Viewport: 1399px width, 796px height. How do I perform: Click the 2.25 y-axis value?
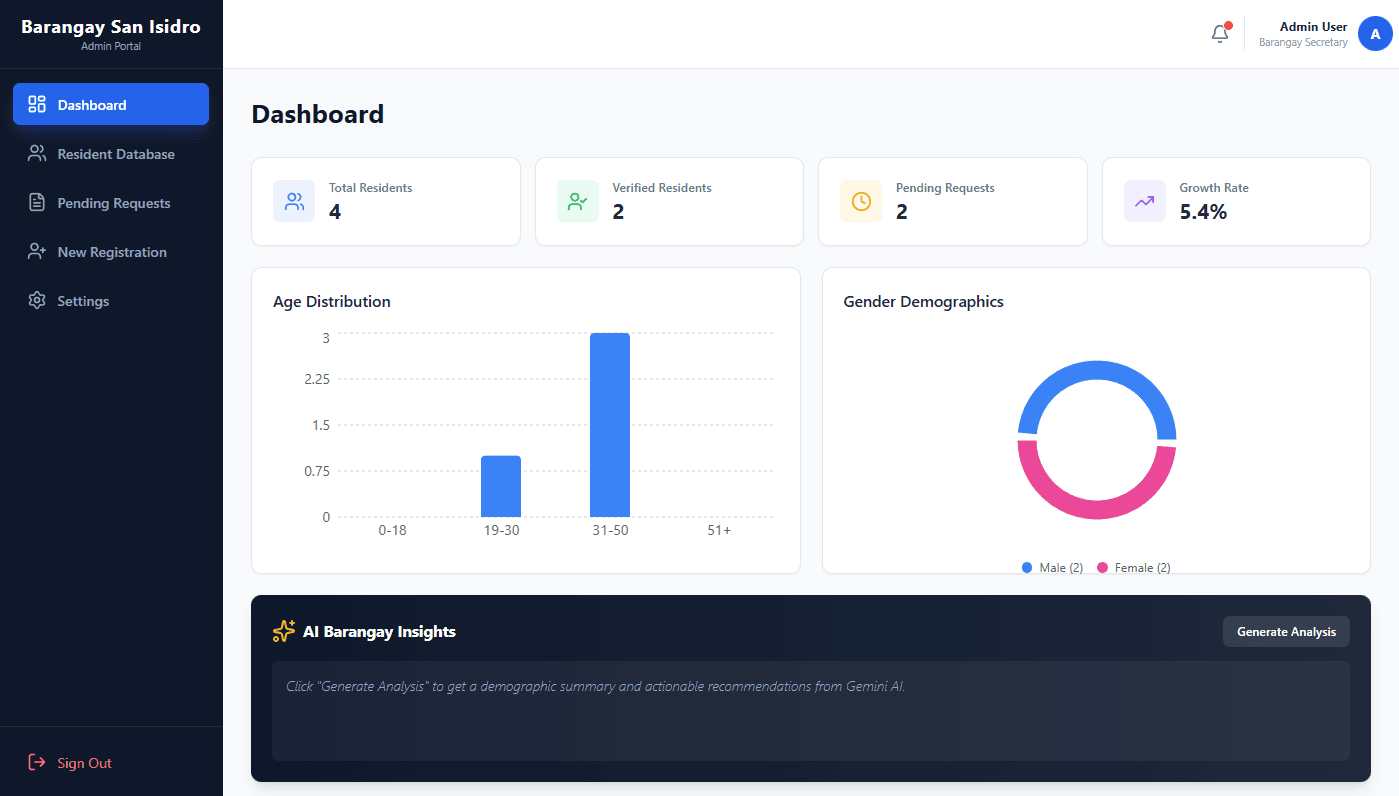(317, 378)
